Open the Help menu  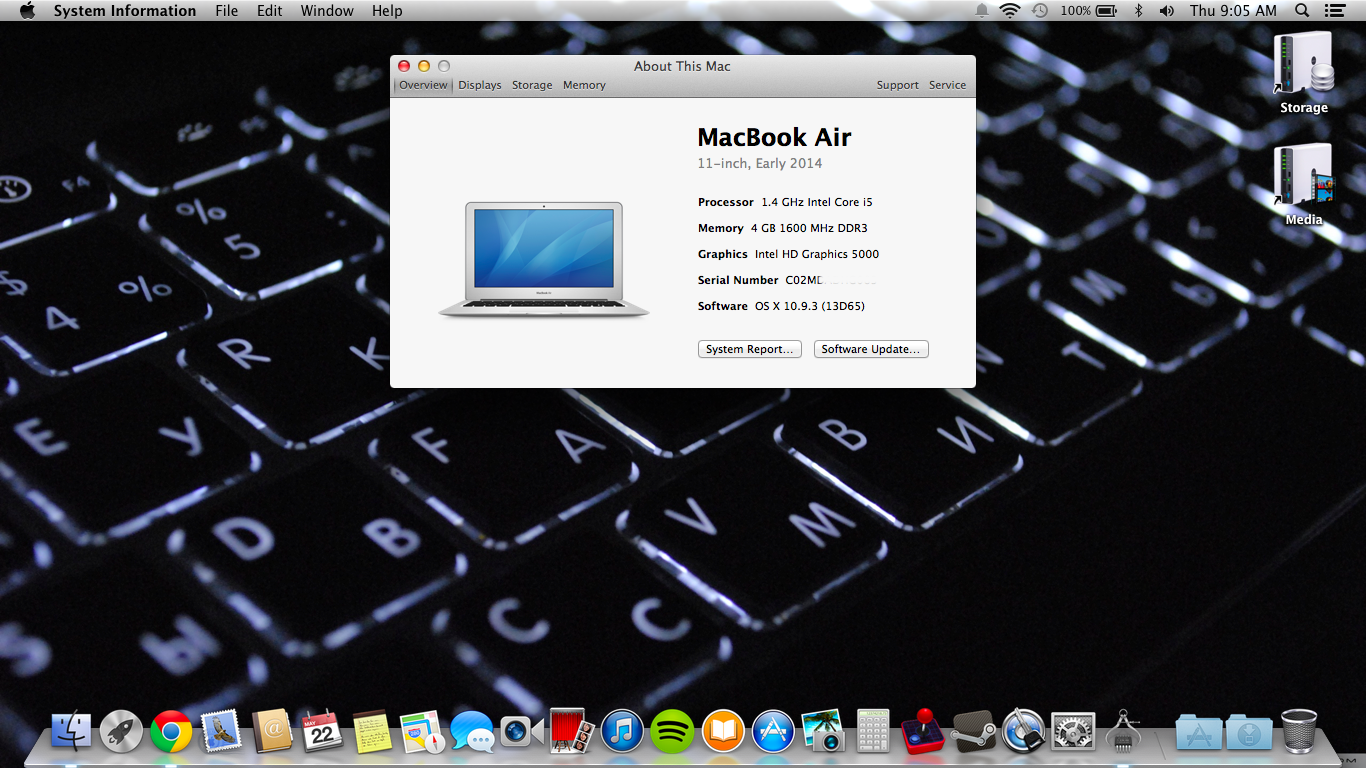(x=387, y=11)
